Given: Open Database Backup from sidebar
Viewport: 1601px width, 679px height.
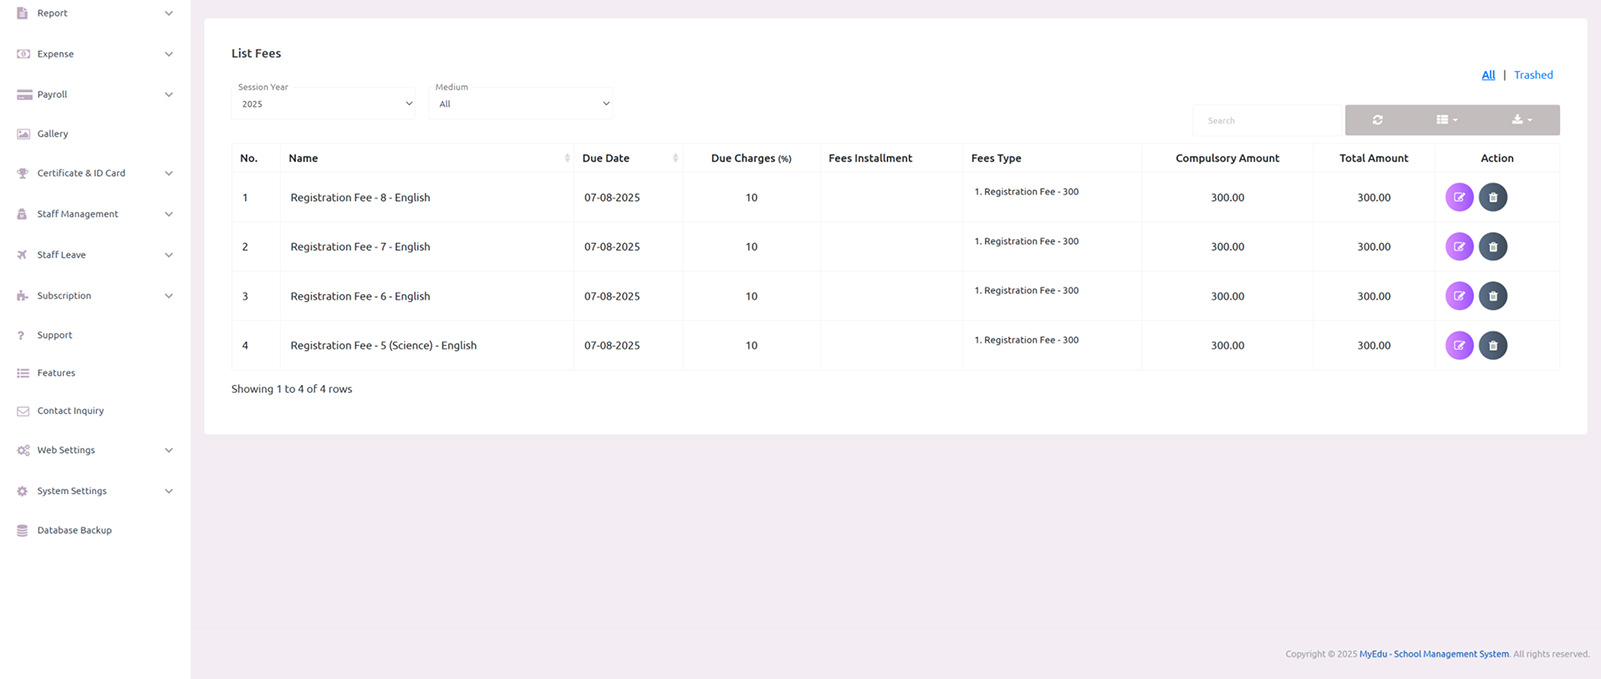Looking at the screenshot, I should tap(74, 530).
